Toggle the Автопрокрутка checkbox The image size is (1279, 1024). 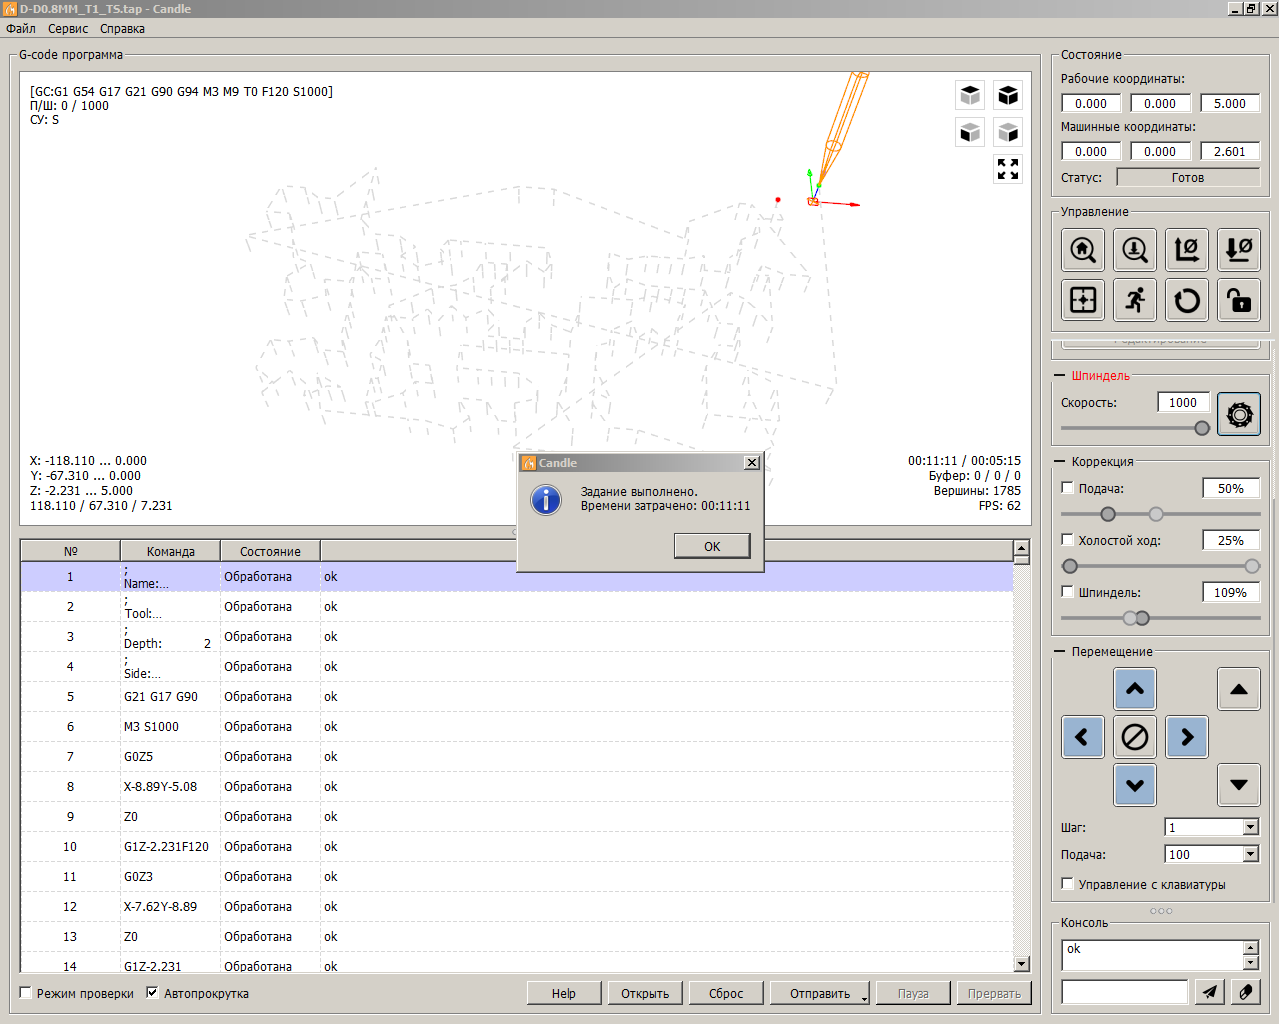(x=153, y=993)
